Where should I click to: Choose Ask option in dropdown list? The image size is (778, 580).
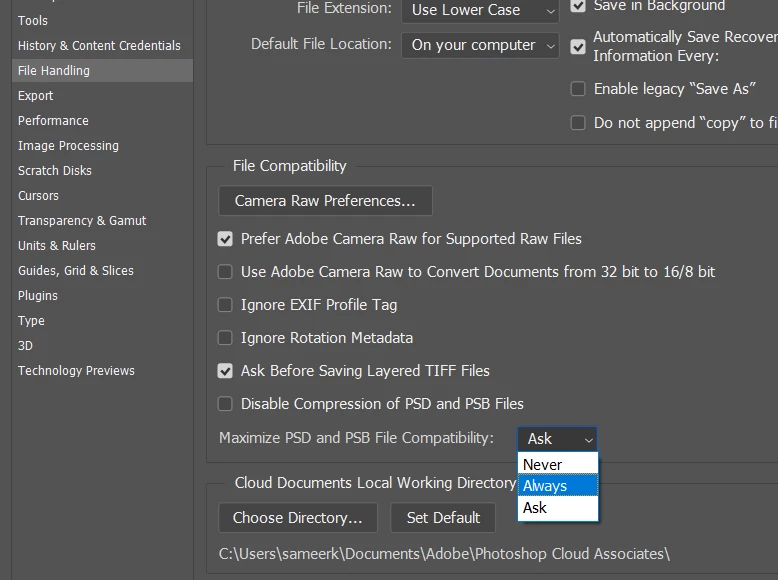[x=558, y=508]
